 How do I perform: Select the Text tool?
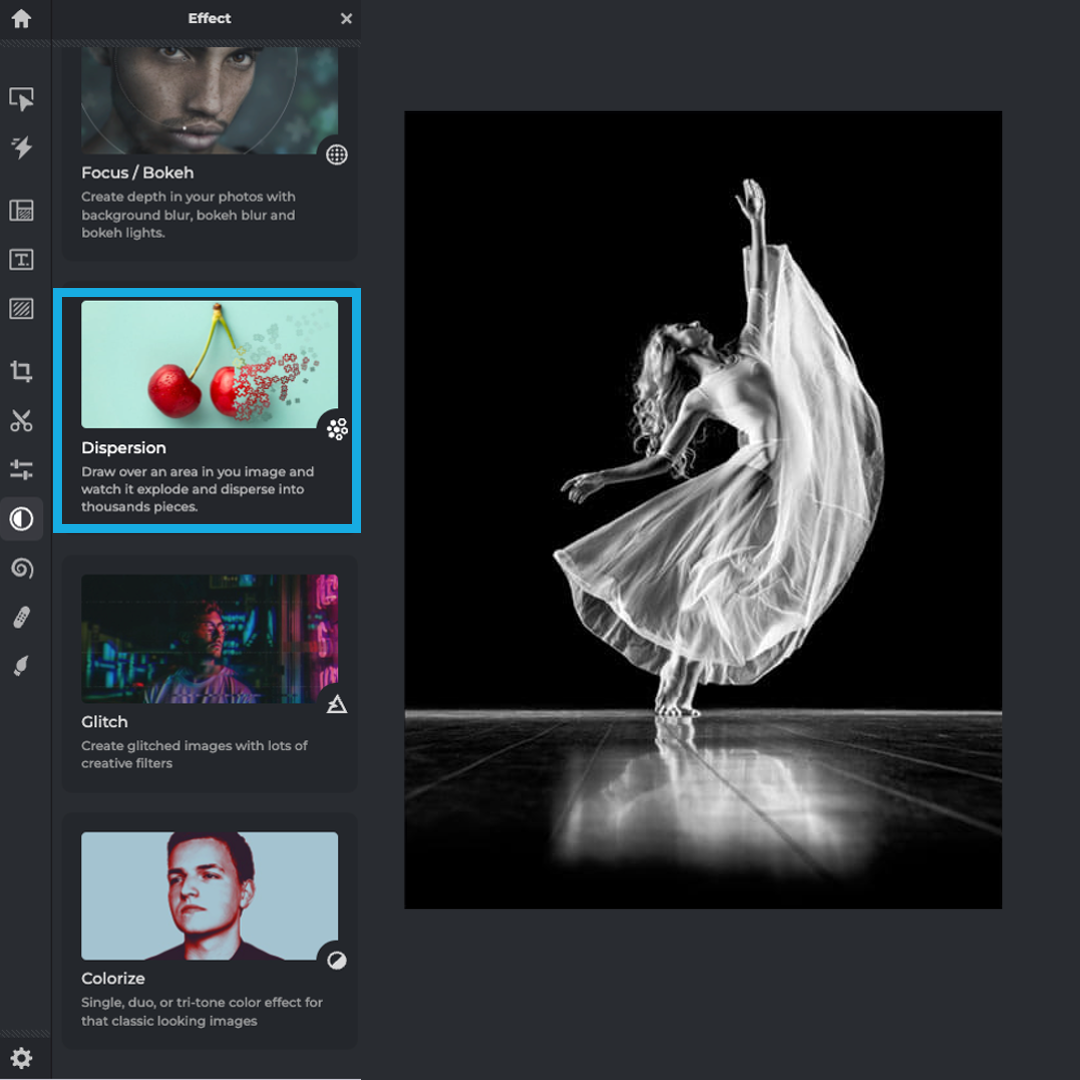coord(22,259)
